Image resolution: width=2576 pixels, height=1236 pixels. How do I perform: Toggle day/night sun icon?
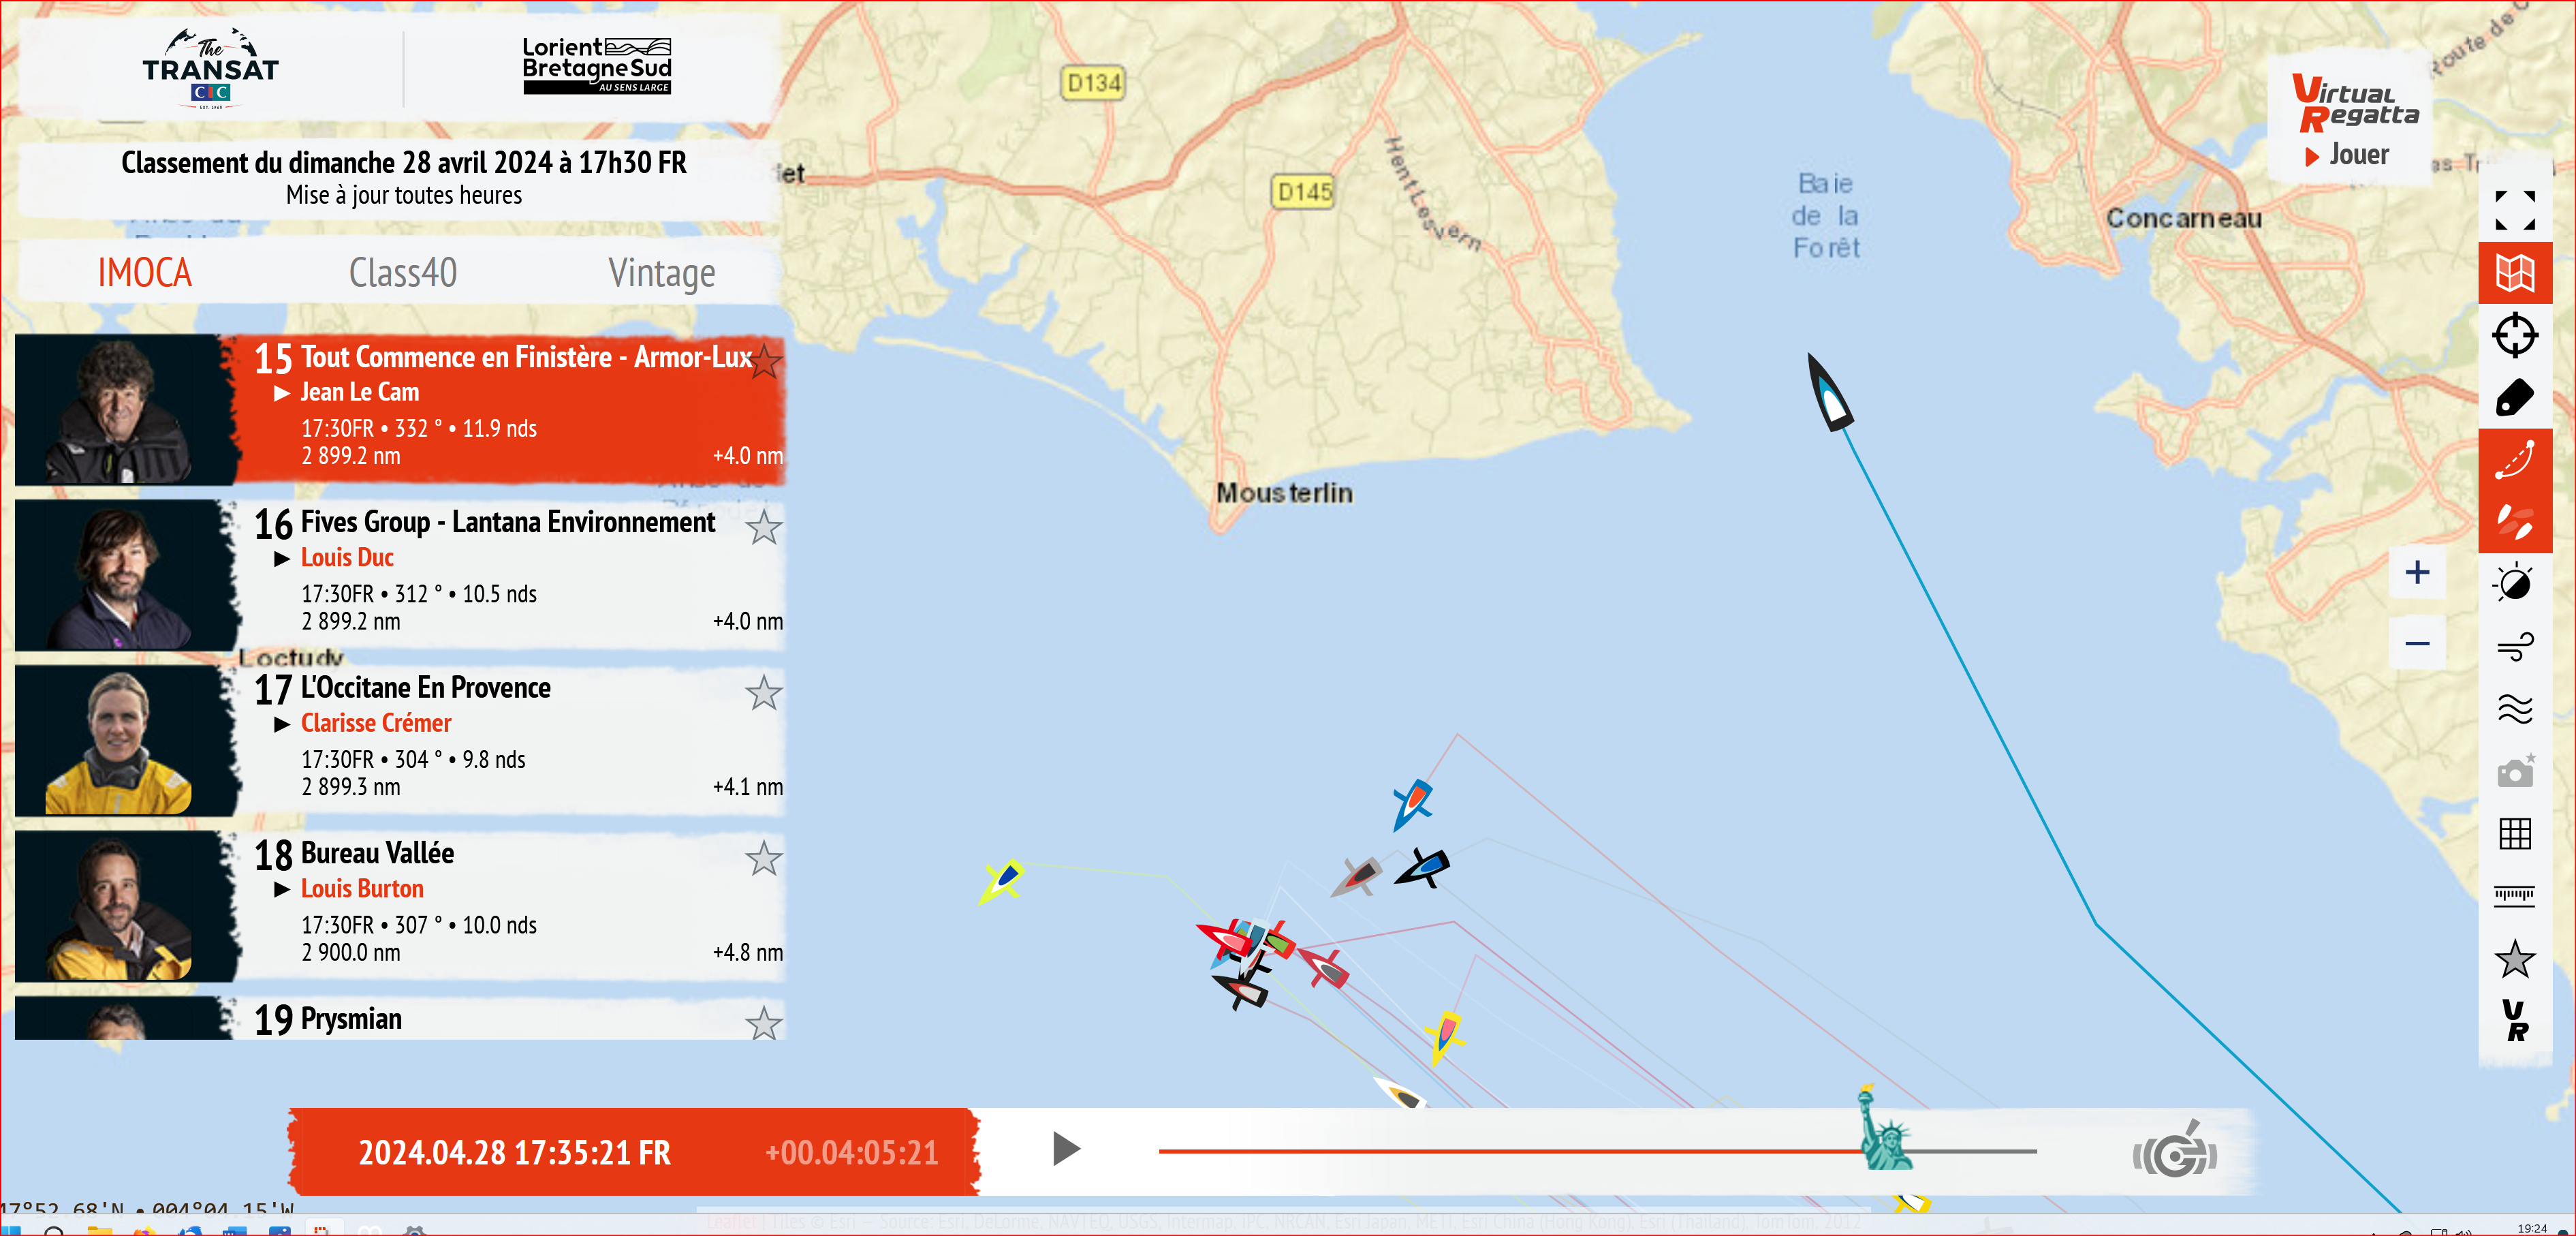point(2514,584)
